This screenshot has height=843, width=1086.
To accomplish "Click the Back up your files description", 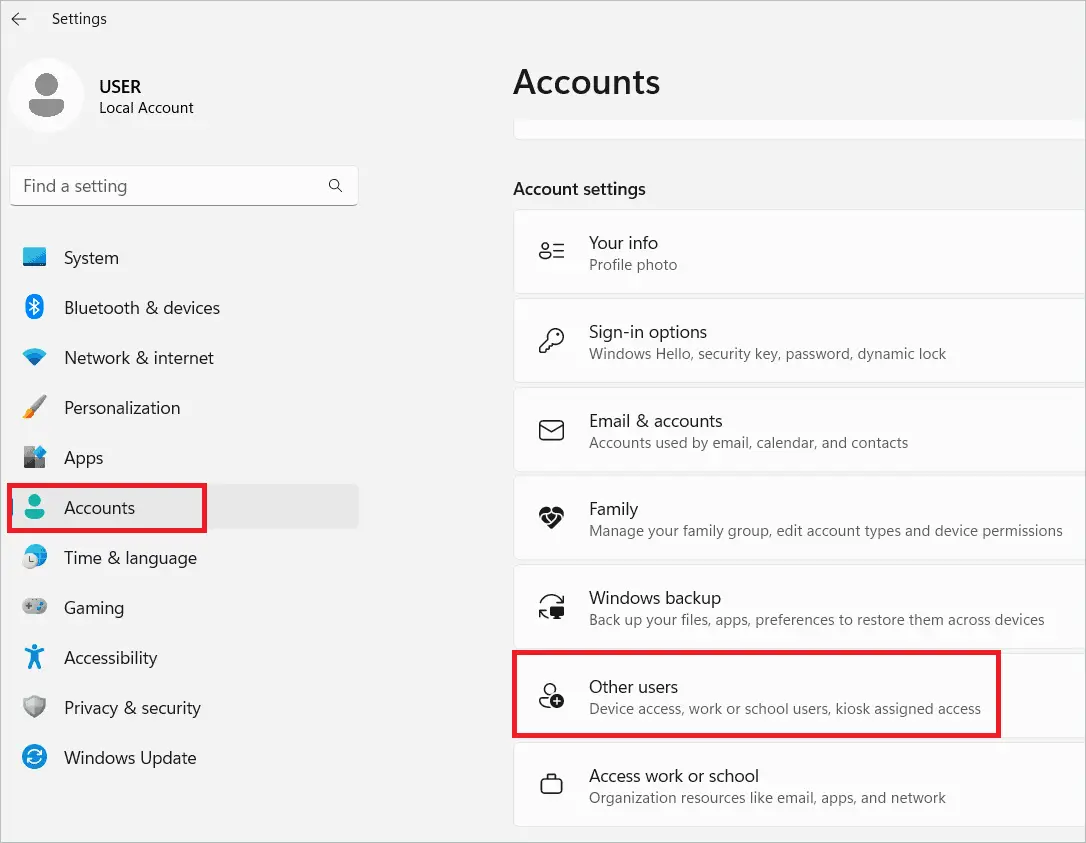I will click(817, 620).
